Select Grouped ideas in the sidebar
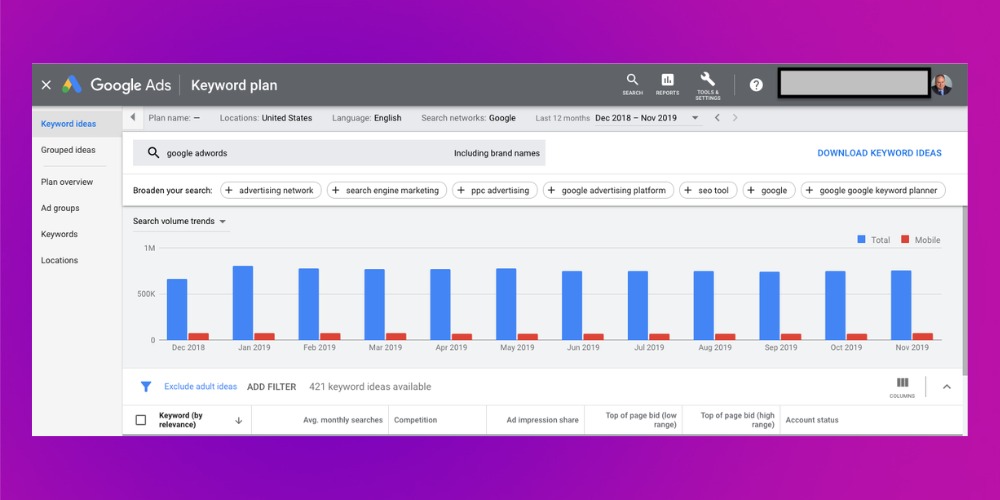The width and height of the screenshot is (1000, 500). tap(68, 150)
